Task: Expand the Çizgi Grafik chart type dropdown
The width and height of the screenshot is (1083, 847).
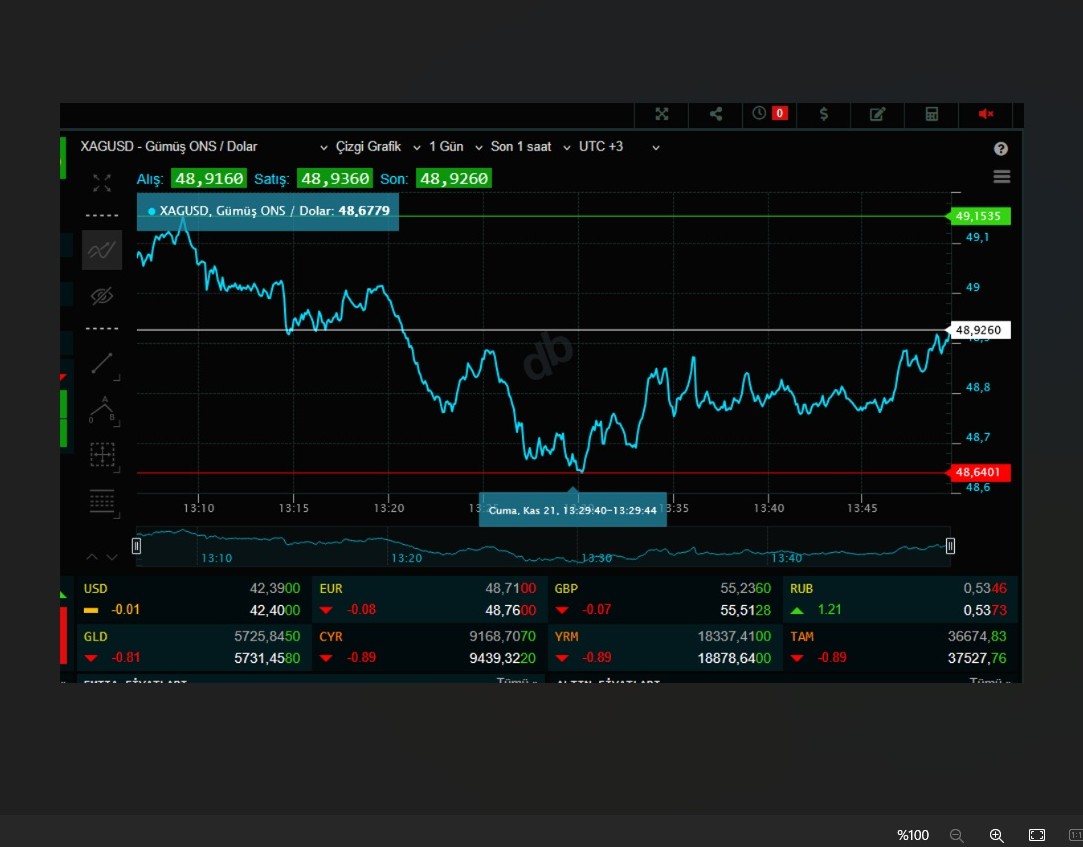Action: [x=367, y=147]
